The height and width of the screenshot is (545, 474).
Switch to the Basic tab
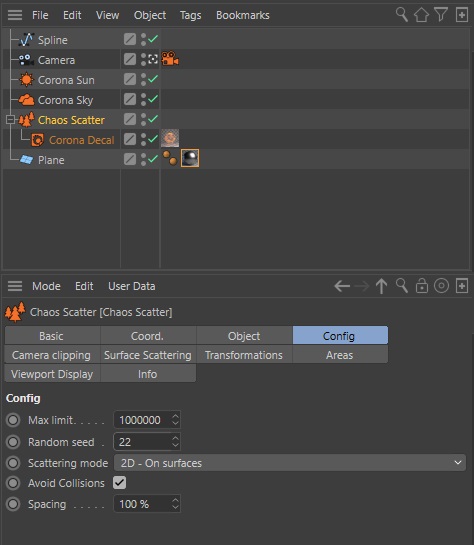click(x=52, y=336)
